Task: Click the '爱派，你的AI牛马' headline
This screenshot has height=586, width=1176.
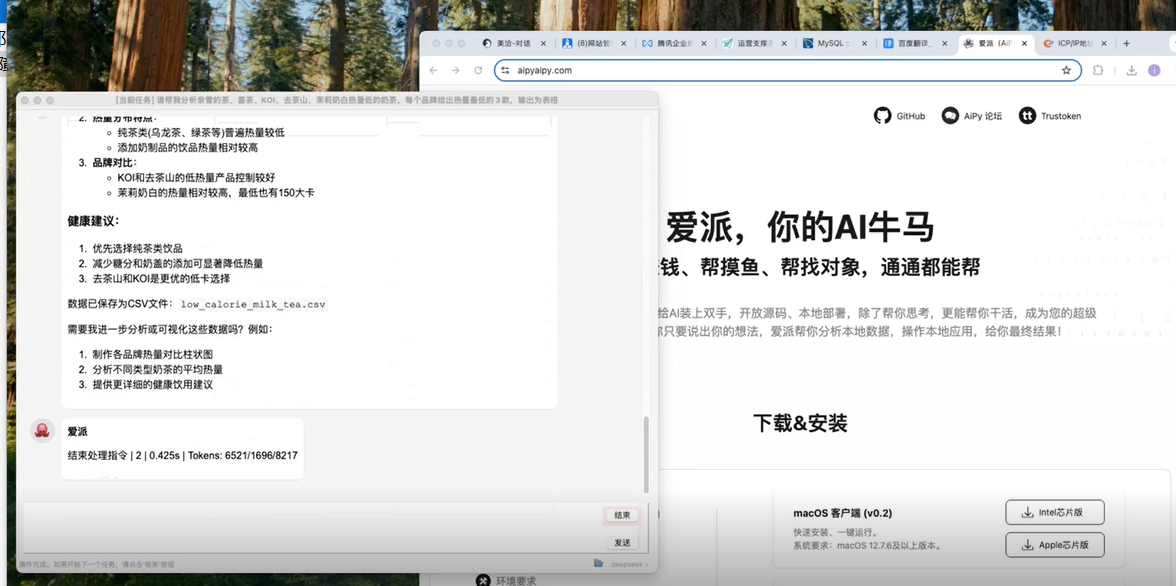Action: pyautogui.click(x=800, y=228)
